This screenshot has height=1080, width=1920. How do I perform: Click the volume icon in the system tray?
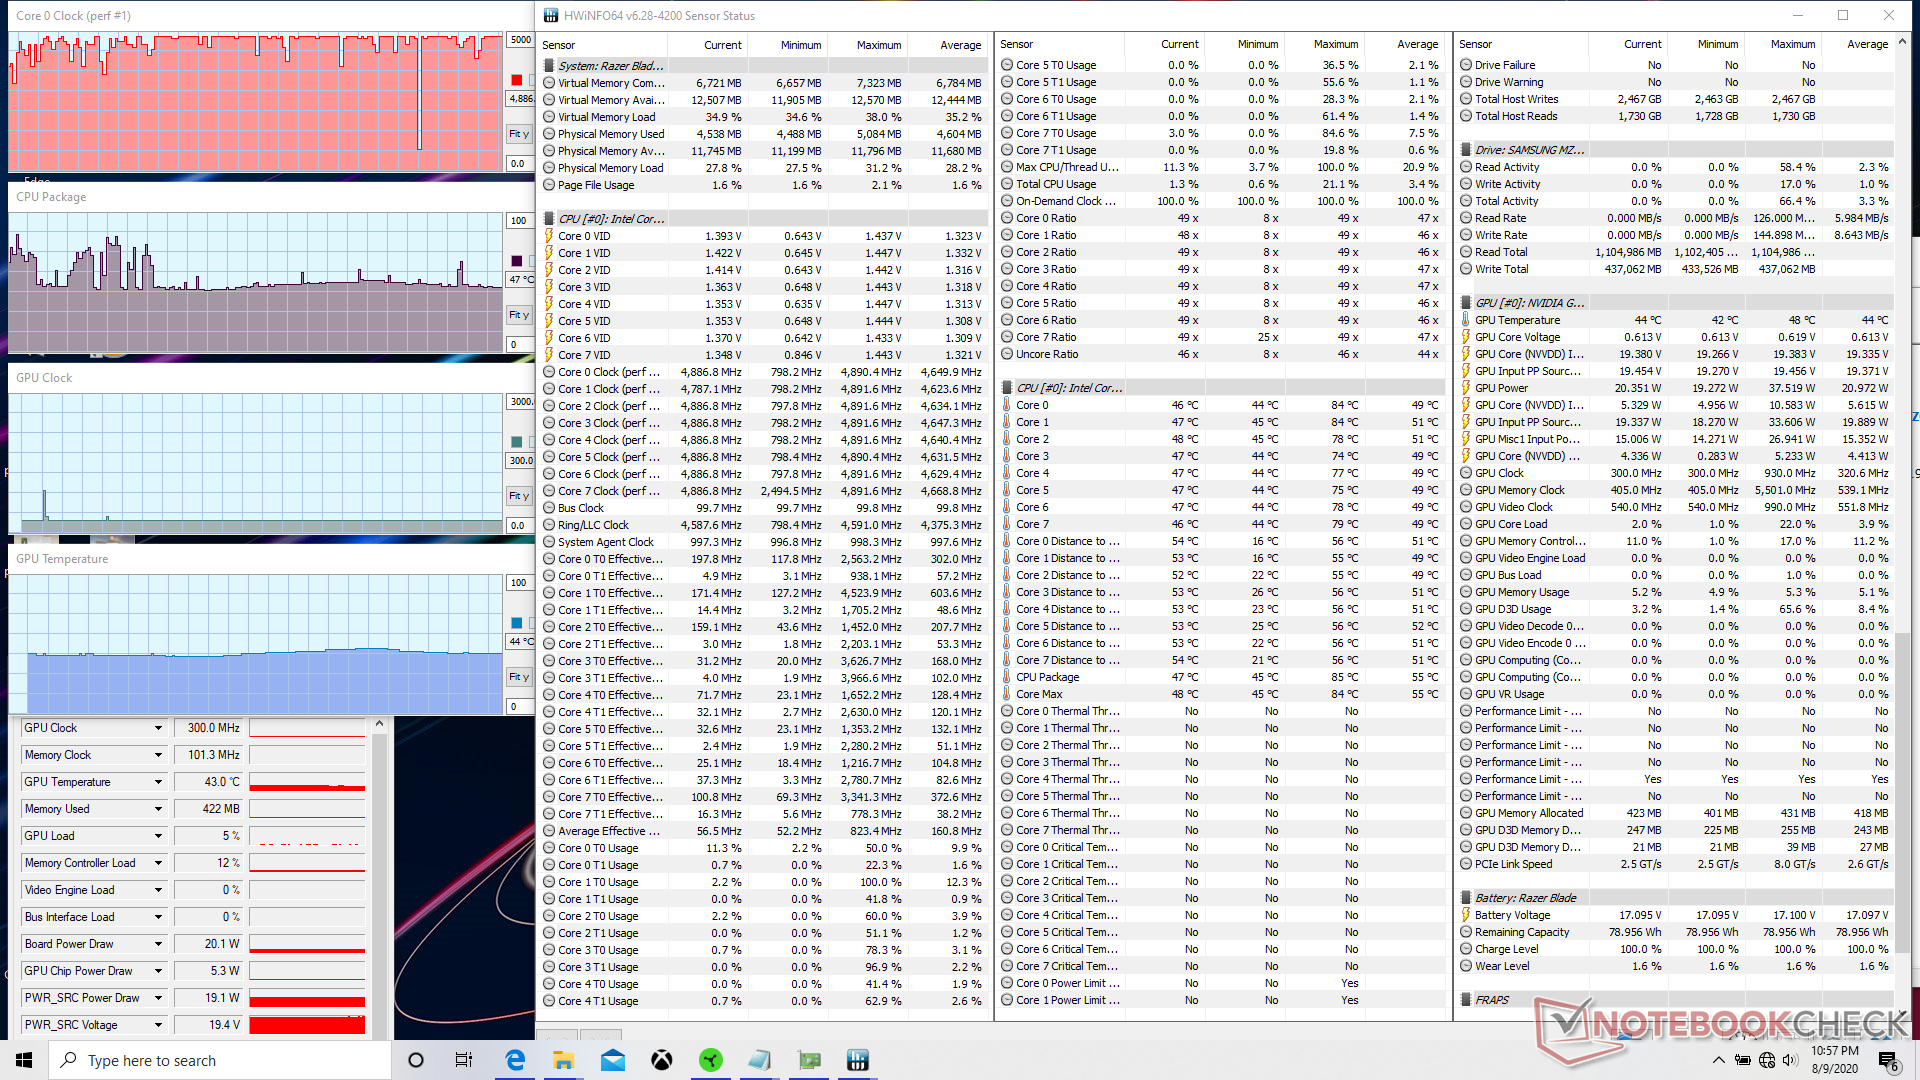point(1790,1060)
